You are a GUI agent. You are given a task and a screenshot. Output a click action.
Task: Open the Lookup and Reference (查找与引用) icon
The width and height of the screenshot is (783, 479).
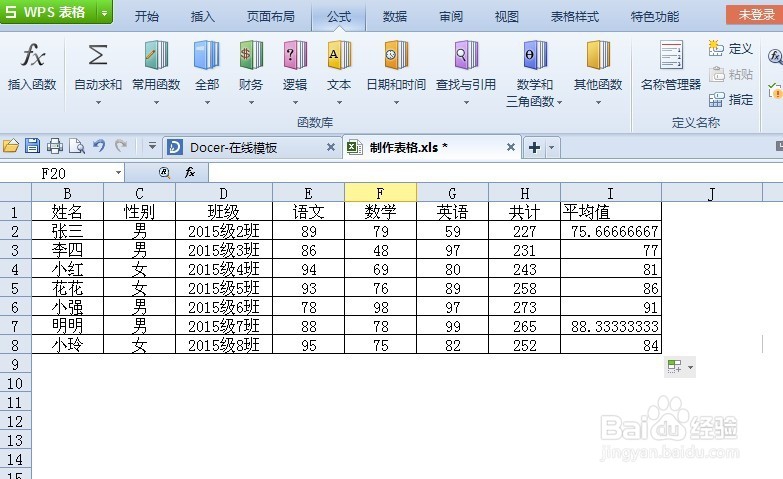[466, 55]
